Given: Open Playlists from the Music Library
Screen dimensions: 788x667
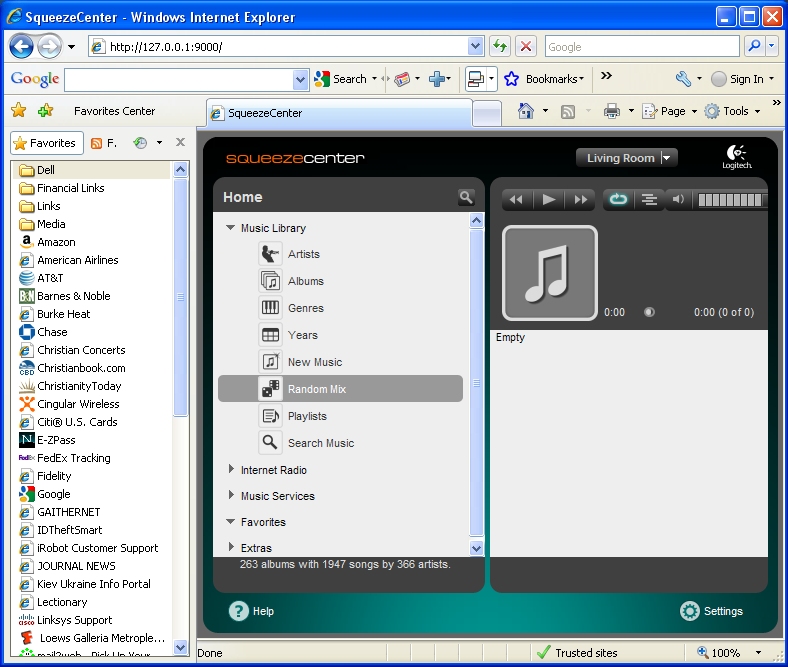Looking at the screenshot, I should (307, 416).
